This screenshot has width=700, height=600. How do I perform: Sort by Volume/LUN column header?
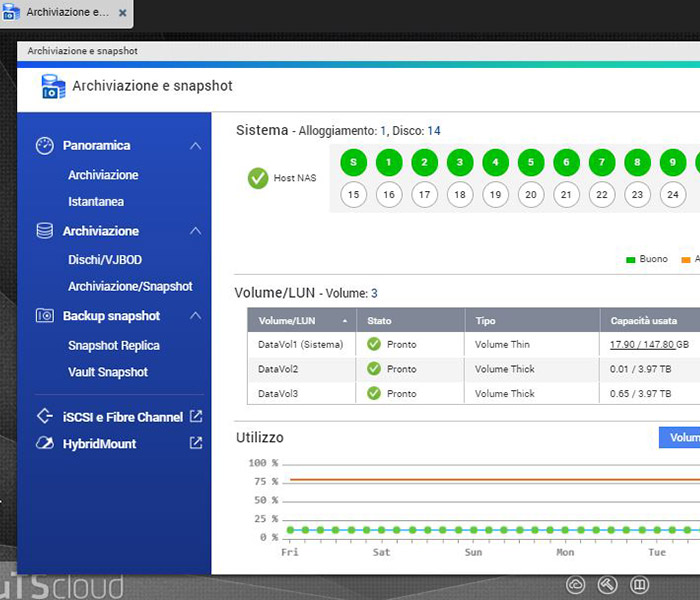coord(301,321)
